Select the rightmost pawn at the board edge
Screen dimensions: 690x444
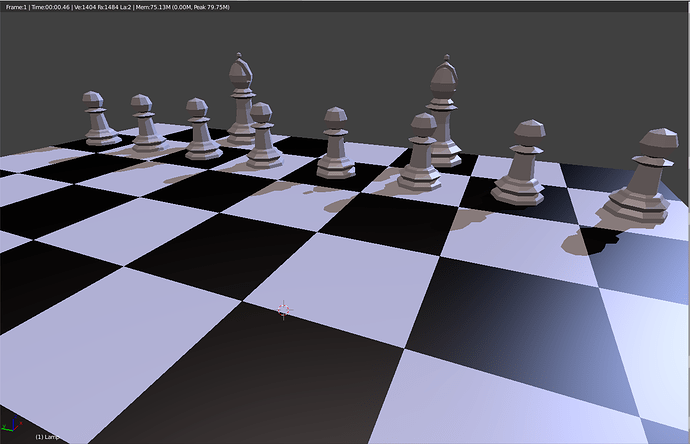642,178
